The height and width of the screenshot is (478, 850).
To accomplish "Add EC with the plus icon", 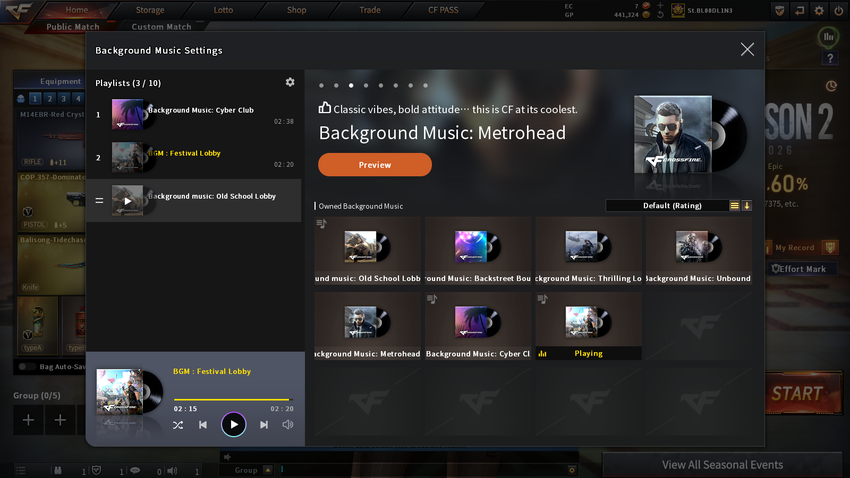I will tap(660, 5).
